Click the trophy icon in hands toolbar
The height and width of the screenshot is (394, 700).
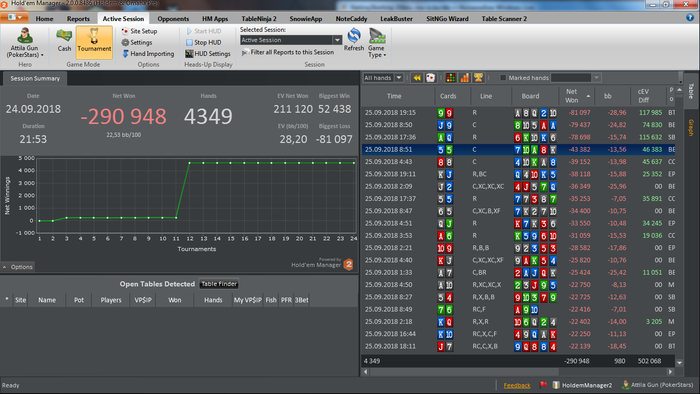pyautogui.click(x=479, y=78)
